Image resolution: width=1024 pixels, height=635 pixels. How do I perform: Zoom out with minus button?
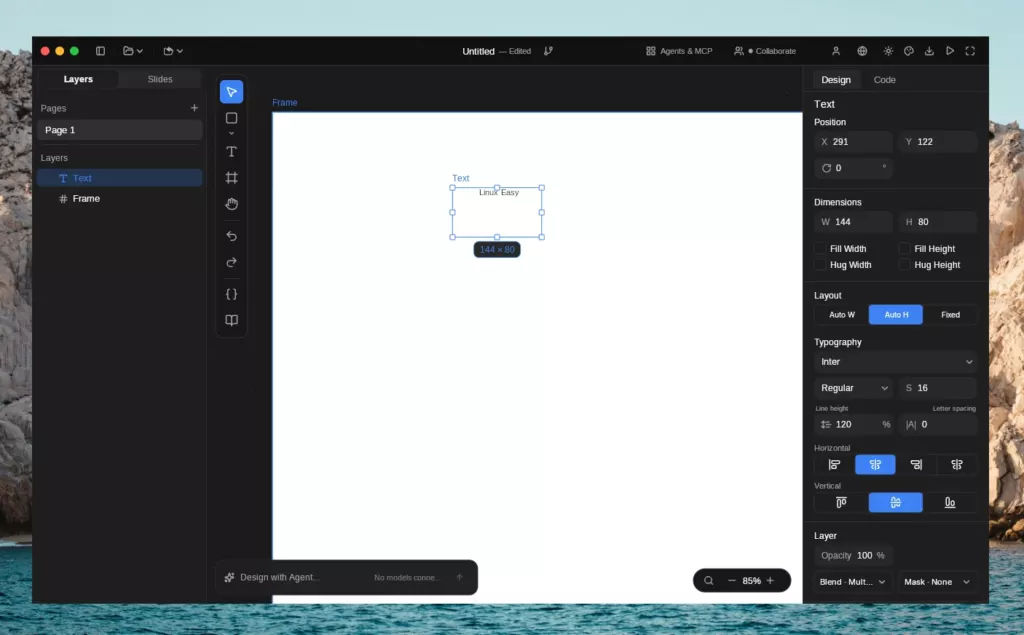point(731,580)
